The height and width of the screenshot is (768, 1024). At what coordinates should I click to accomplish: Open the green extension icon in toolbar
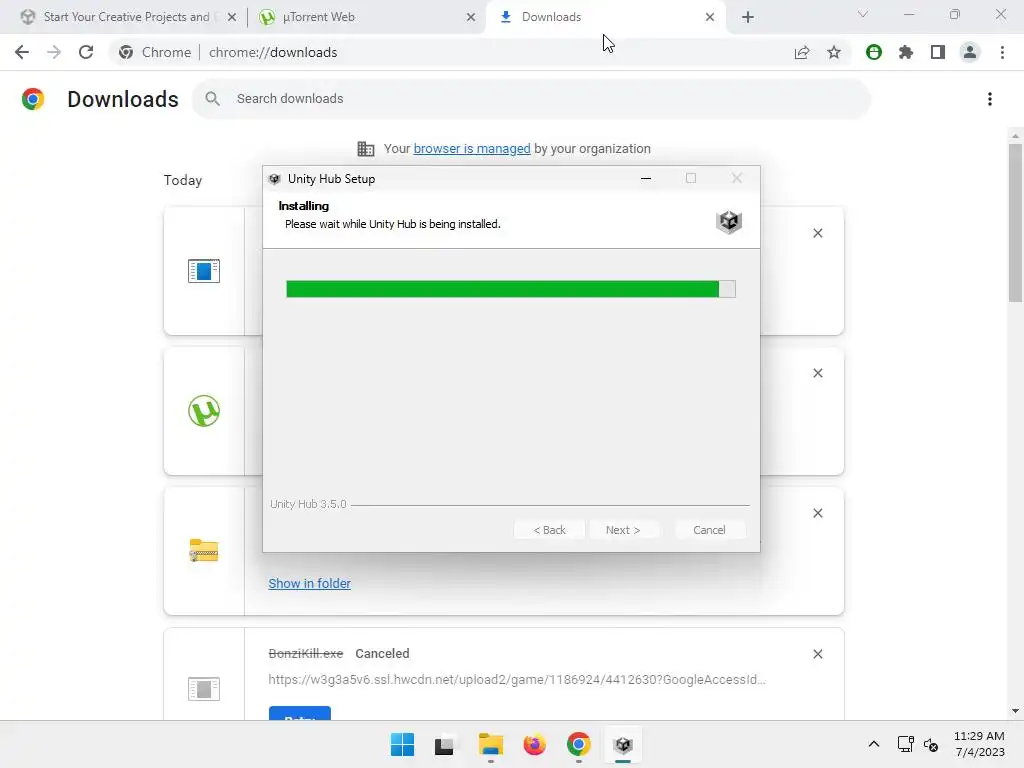click(x=874, y=52)
